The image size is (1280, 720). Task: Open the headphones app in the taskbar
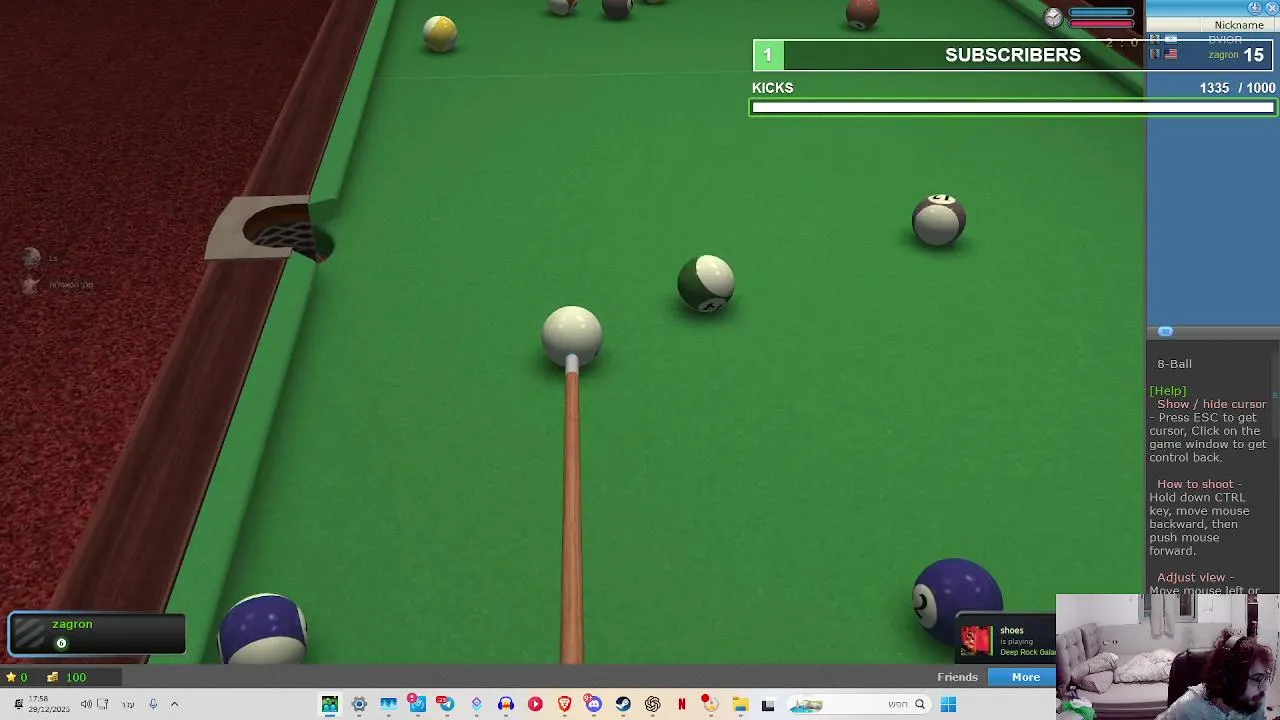pos(506,705)
